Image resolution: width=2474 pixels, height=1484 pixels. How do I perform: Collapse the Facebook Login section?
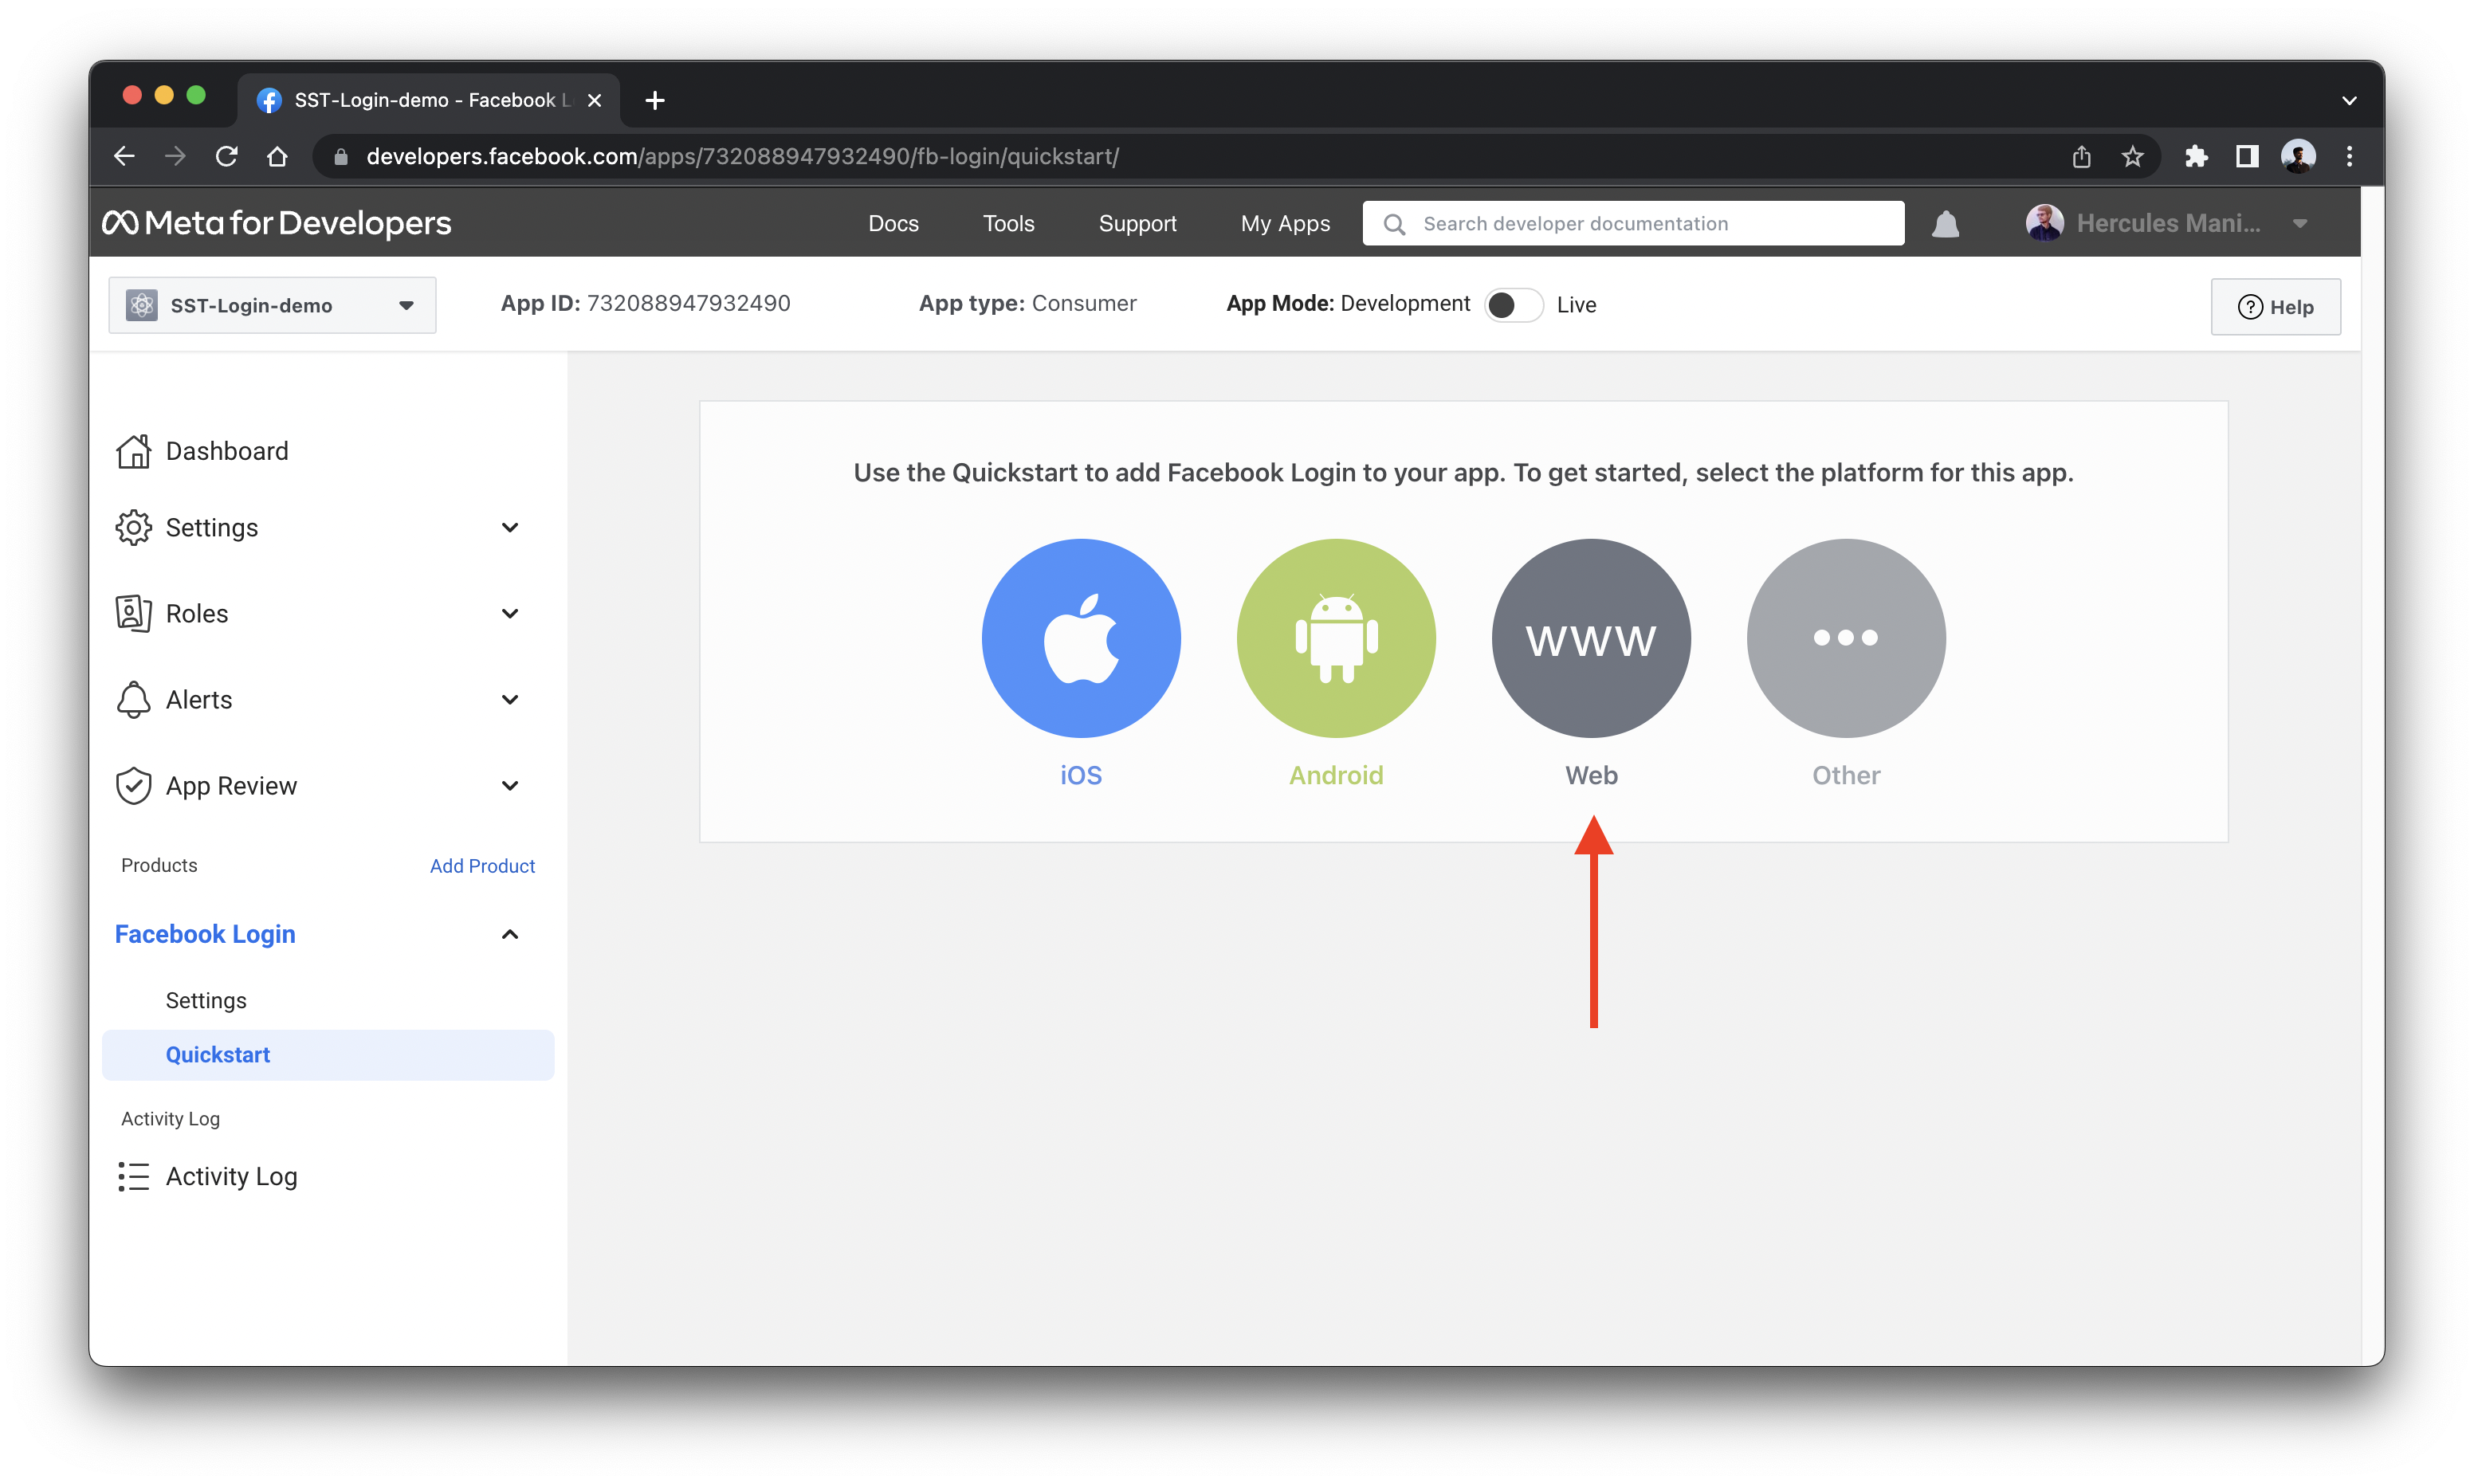[510, 934]
